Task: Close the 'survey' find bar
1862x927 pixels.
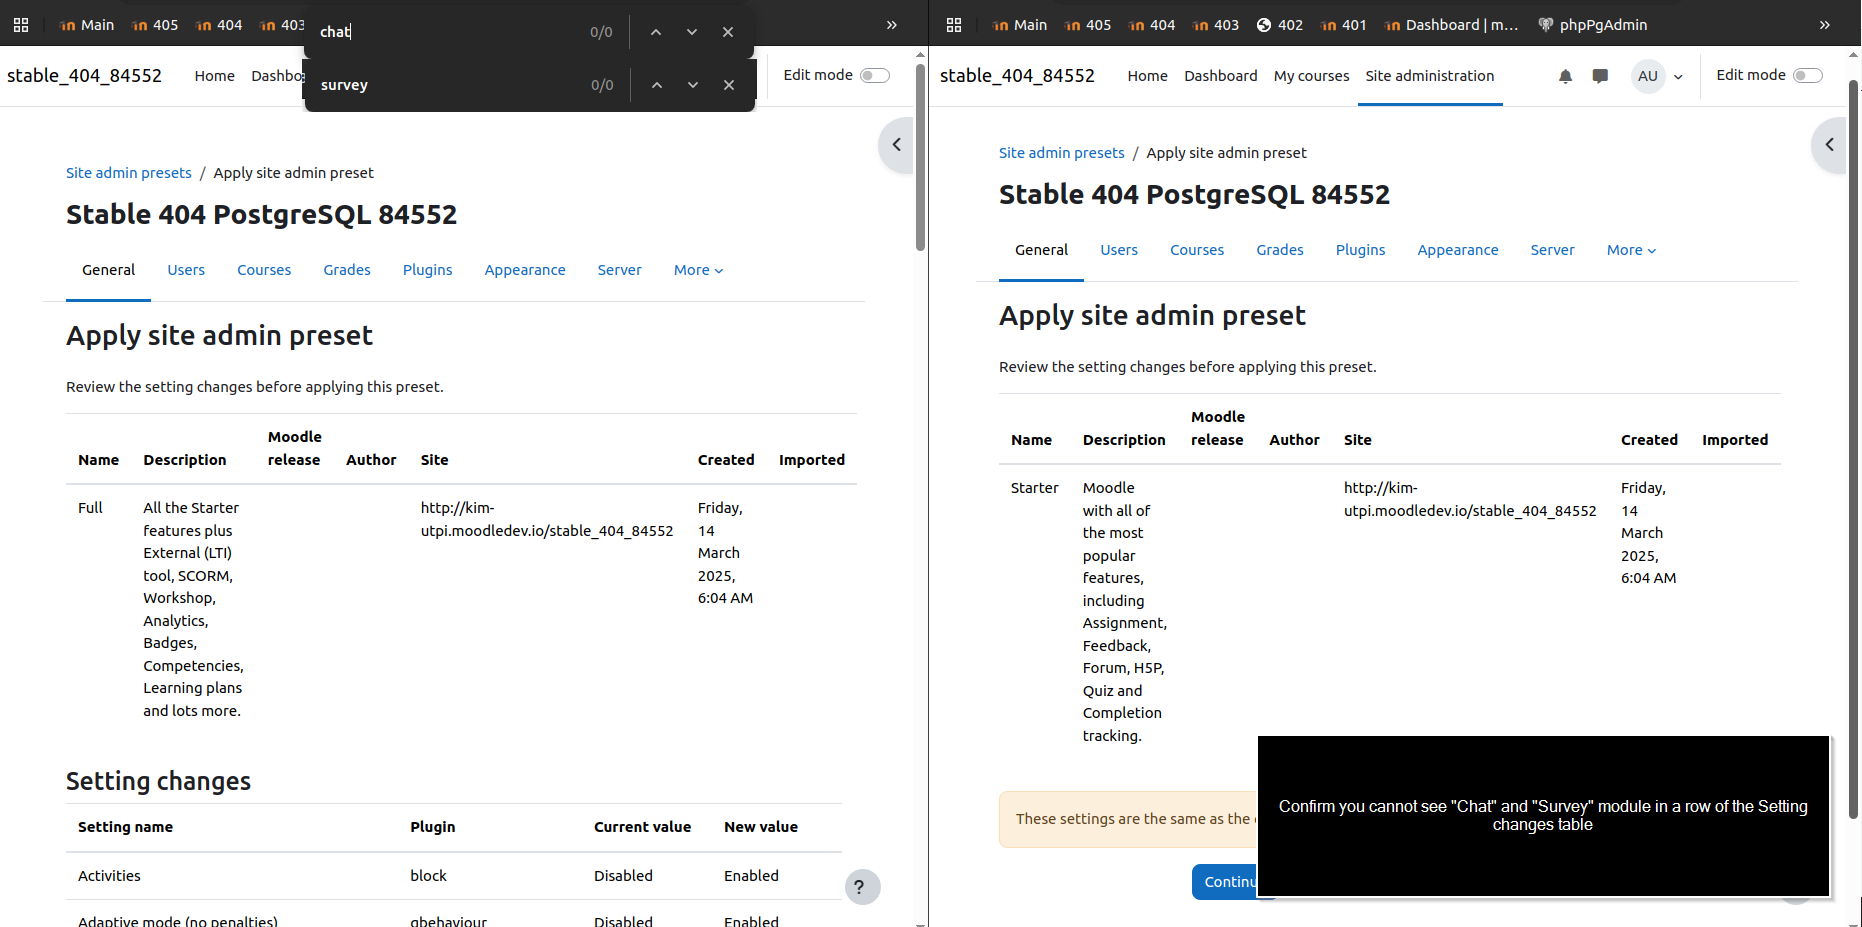Action: [x=729, y=85]
